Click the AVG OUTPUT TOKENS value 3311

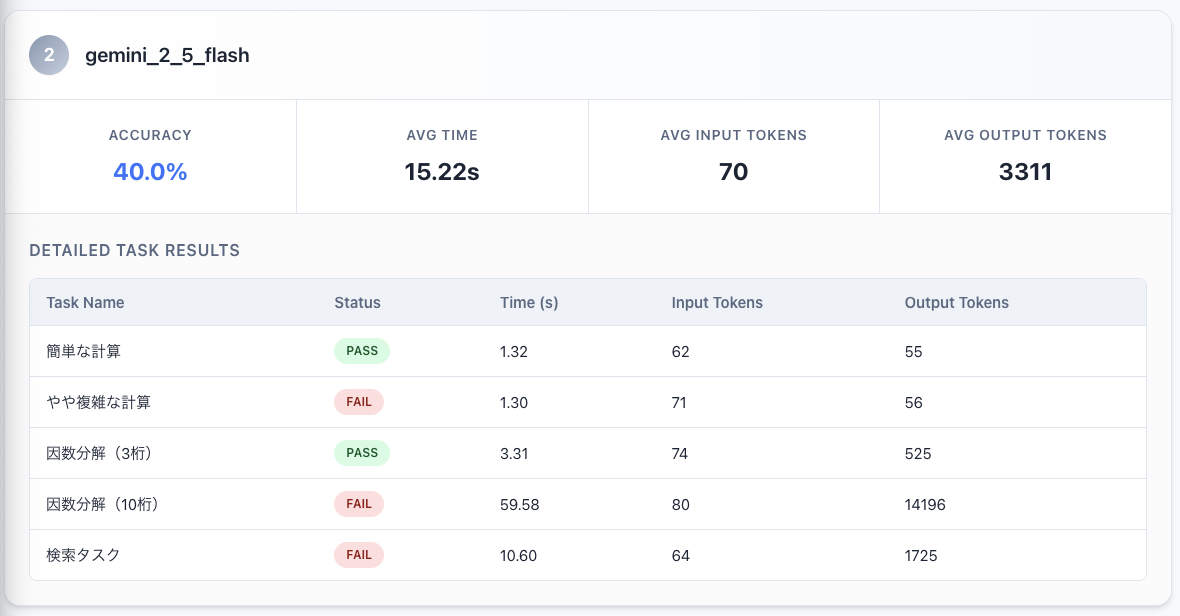[1025, 172]
